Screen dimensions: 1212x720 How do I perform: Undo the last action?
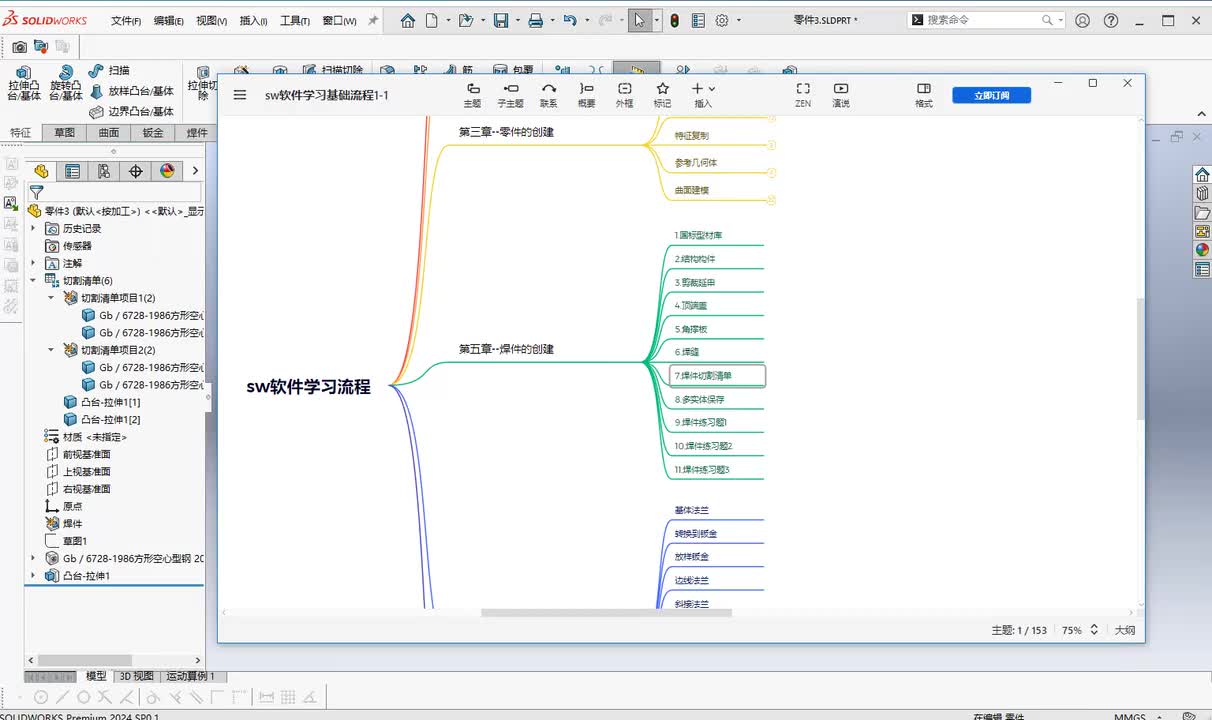[x=570, y=20]
